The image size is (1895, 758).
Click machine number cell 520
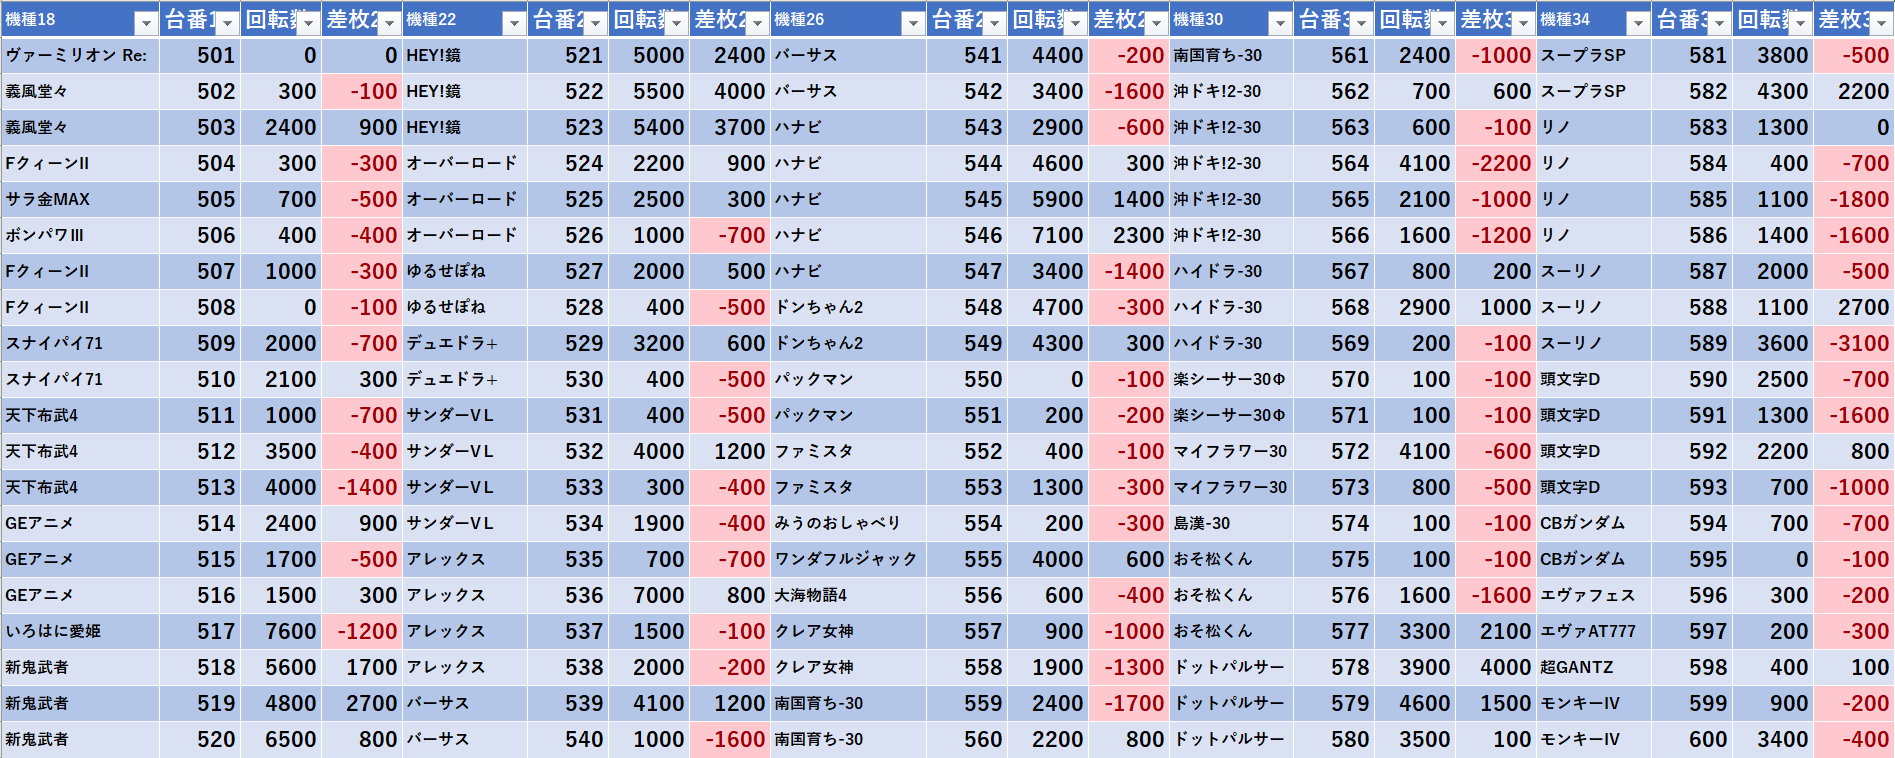[200, 740]
